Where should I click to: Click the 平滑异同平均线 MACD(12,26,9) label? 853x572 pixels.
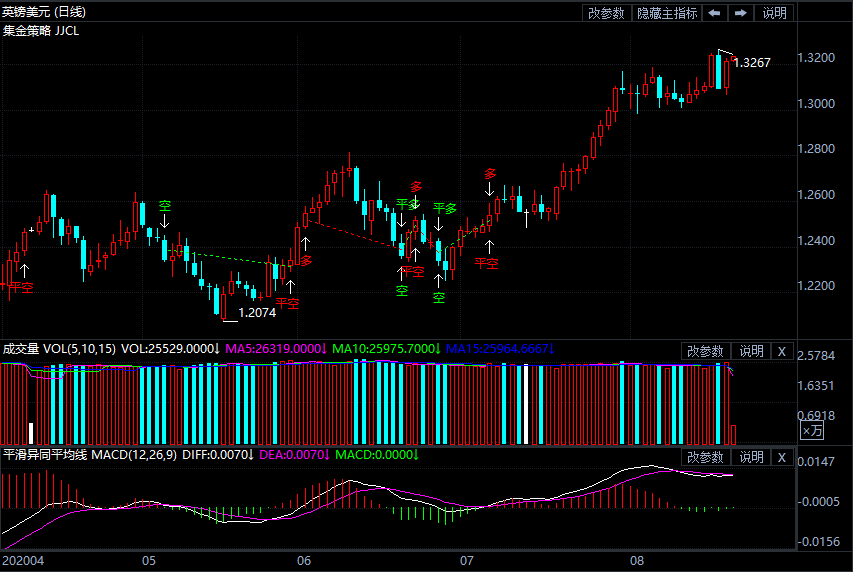(90, 455)
